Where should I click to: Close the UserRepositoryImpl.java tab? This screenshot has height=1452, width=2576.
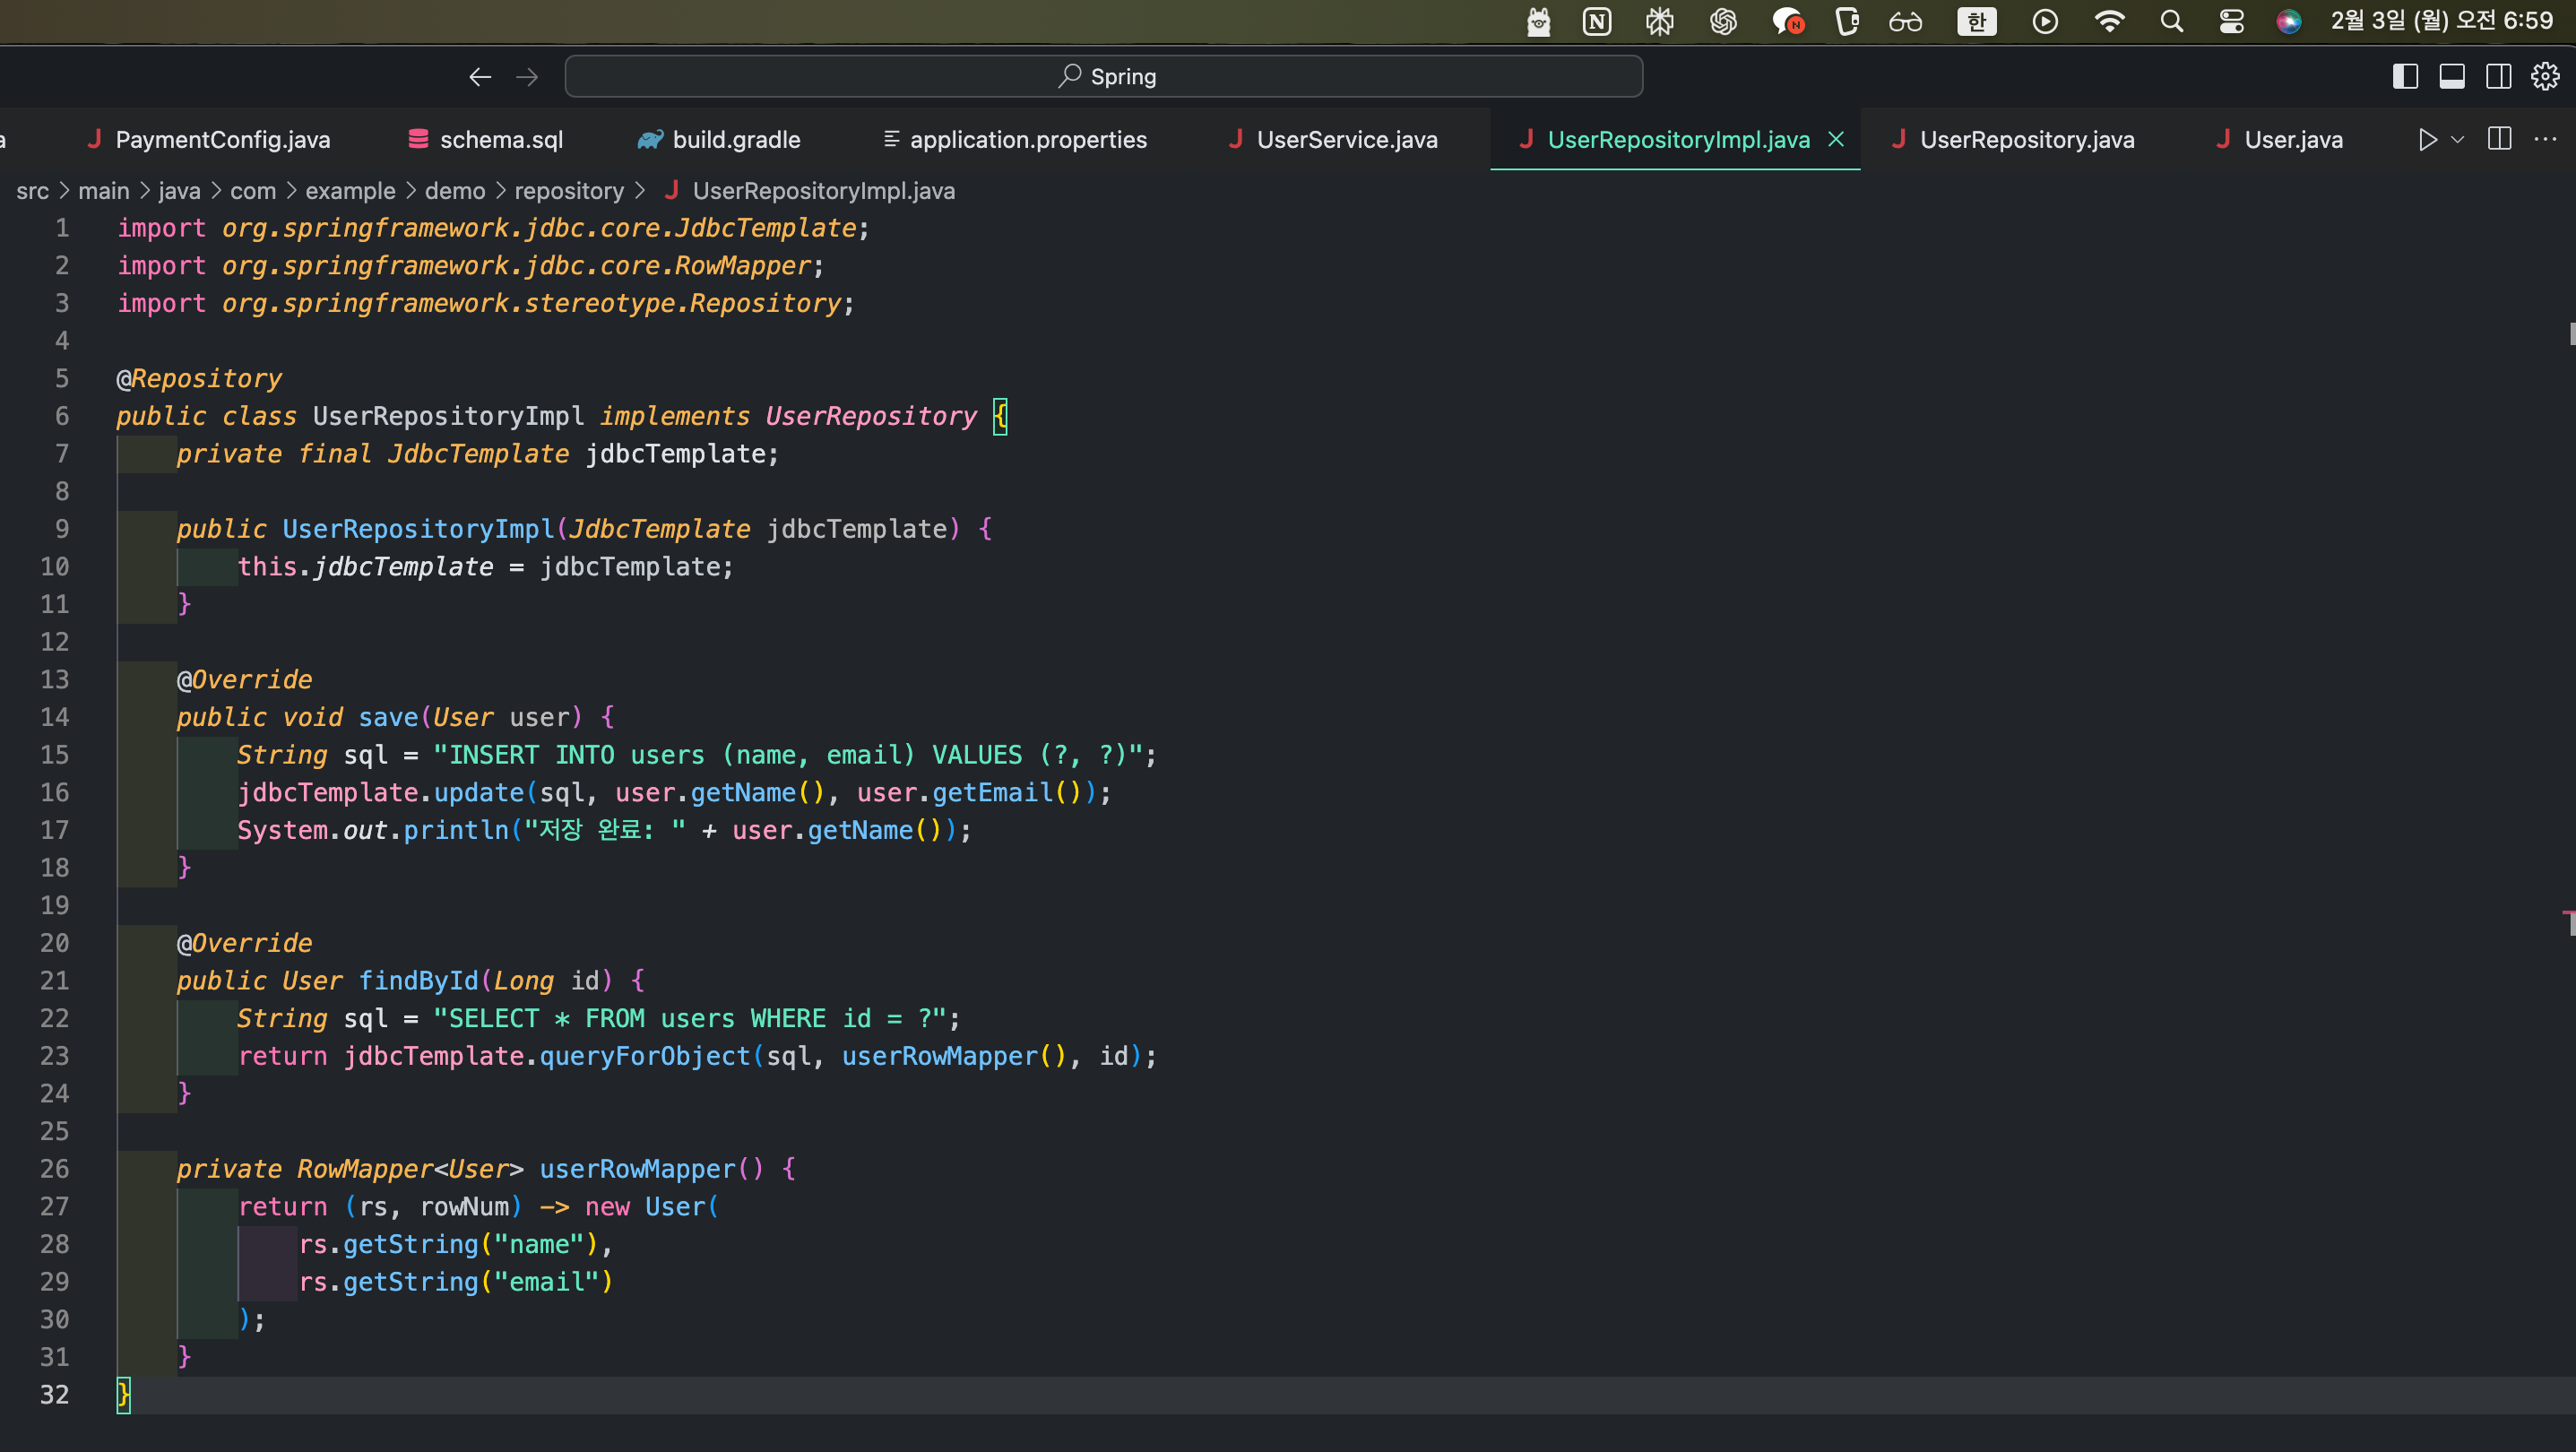tap(1836, 140)
